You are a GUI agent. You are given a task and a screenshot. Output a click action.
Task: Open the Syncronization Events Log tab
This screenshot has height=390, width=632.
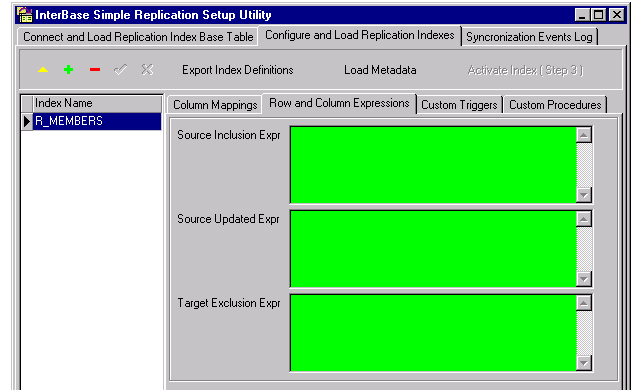[529, 37]
